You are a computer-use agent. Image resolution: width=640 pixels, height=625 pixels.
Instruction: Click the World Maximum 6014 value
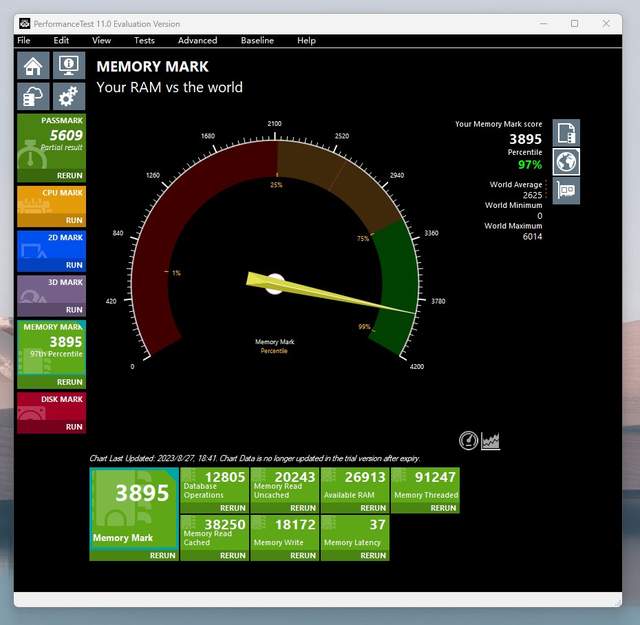click(532, 236)
